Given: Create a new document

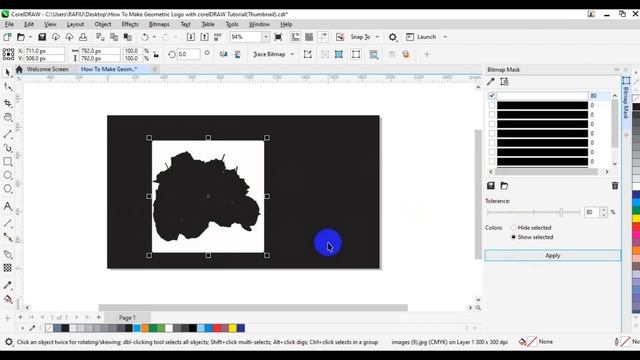Looking at the screenshot, I should tap(7, 37).
